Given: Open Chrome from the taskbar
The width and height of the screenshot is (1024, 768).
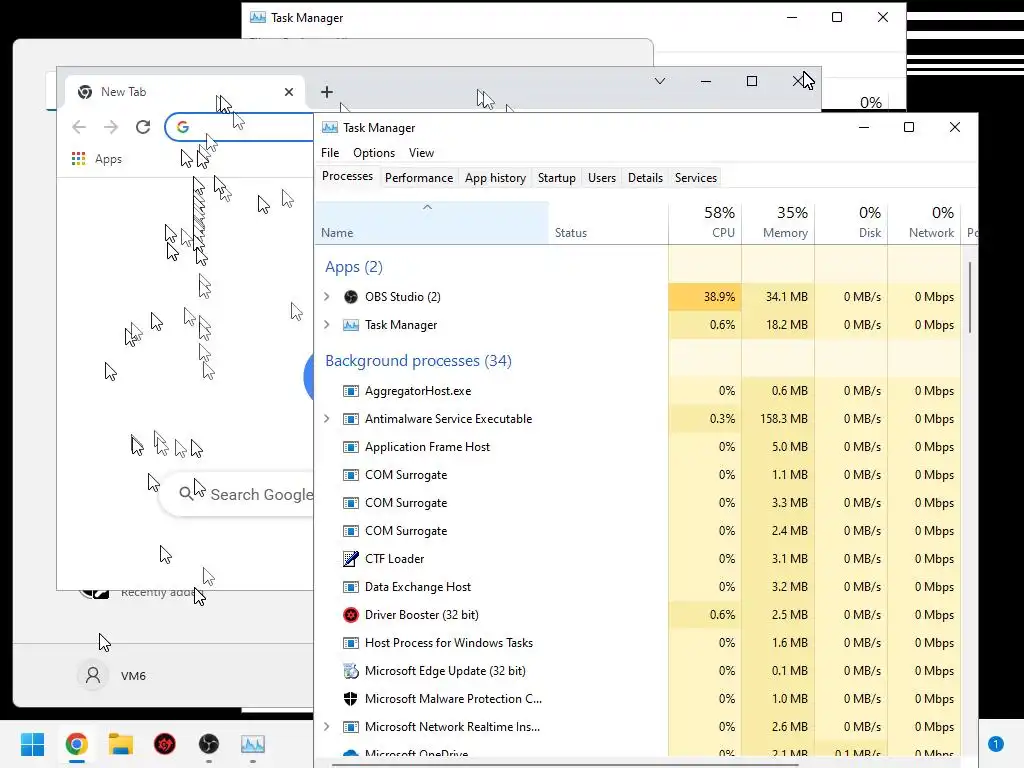Looking at the screenshot, I should [x=76, y=744].
